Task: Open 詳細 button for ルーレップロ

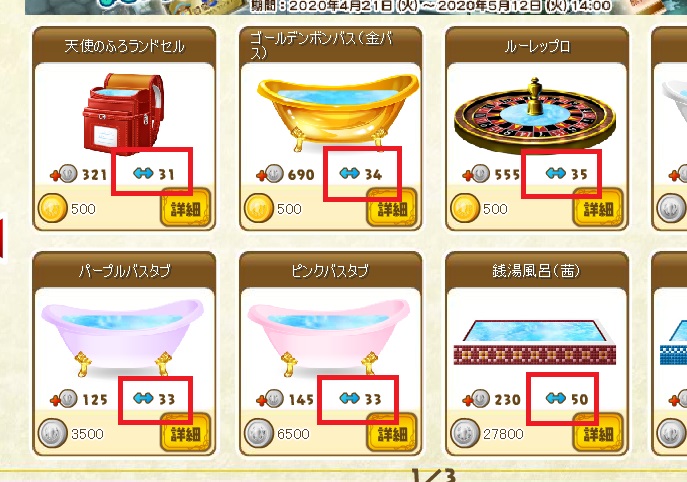Action: point(598,208)
